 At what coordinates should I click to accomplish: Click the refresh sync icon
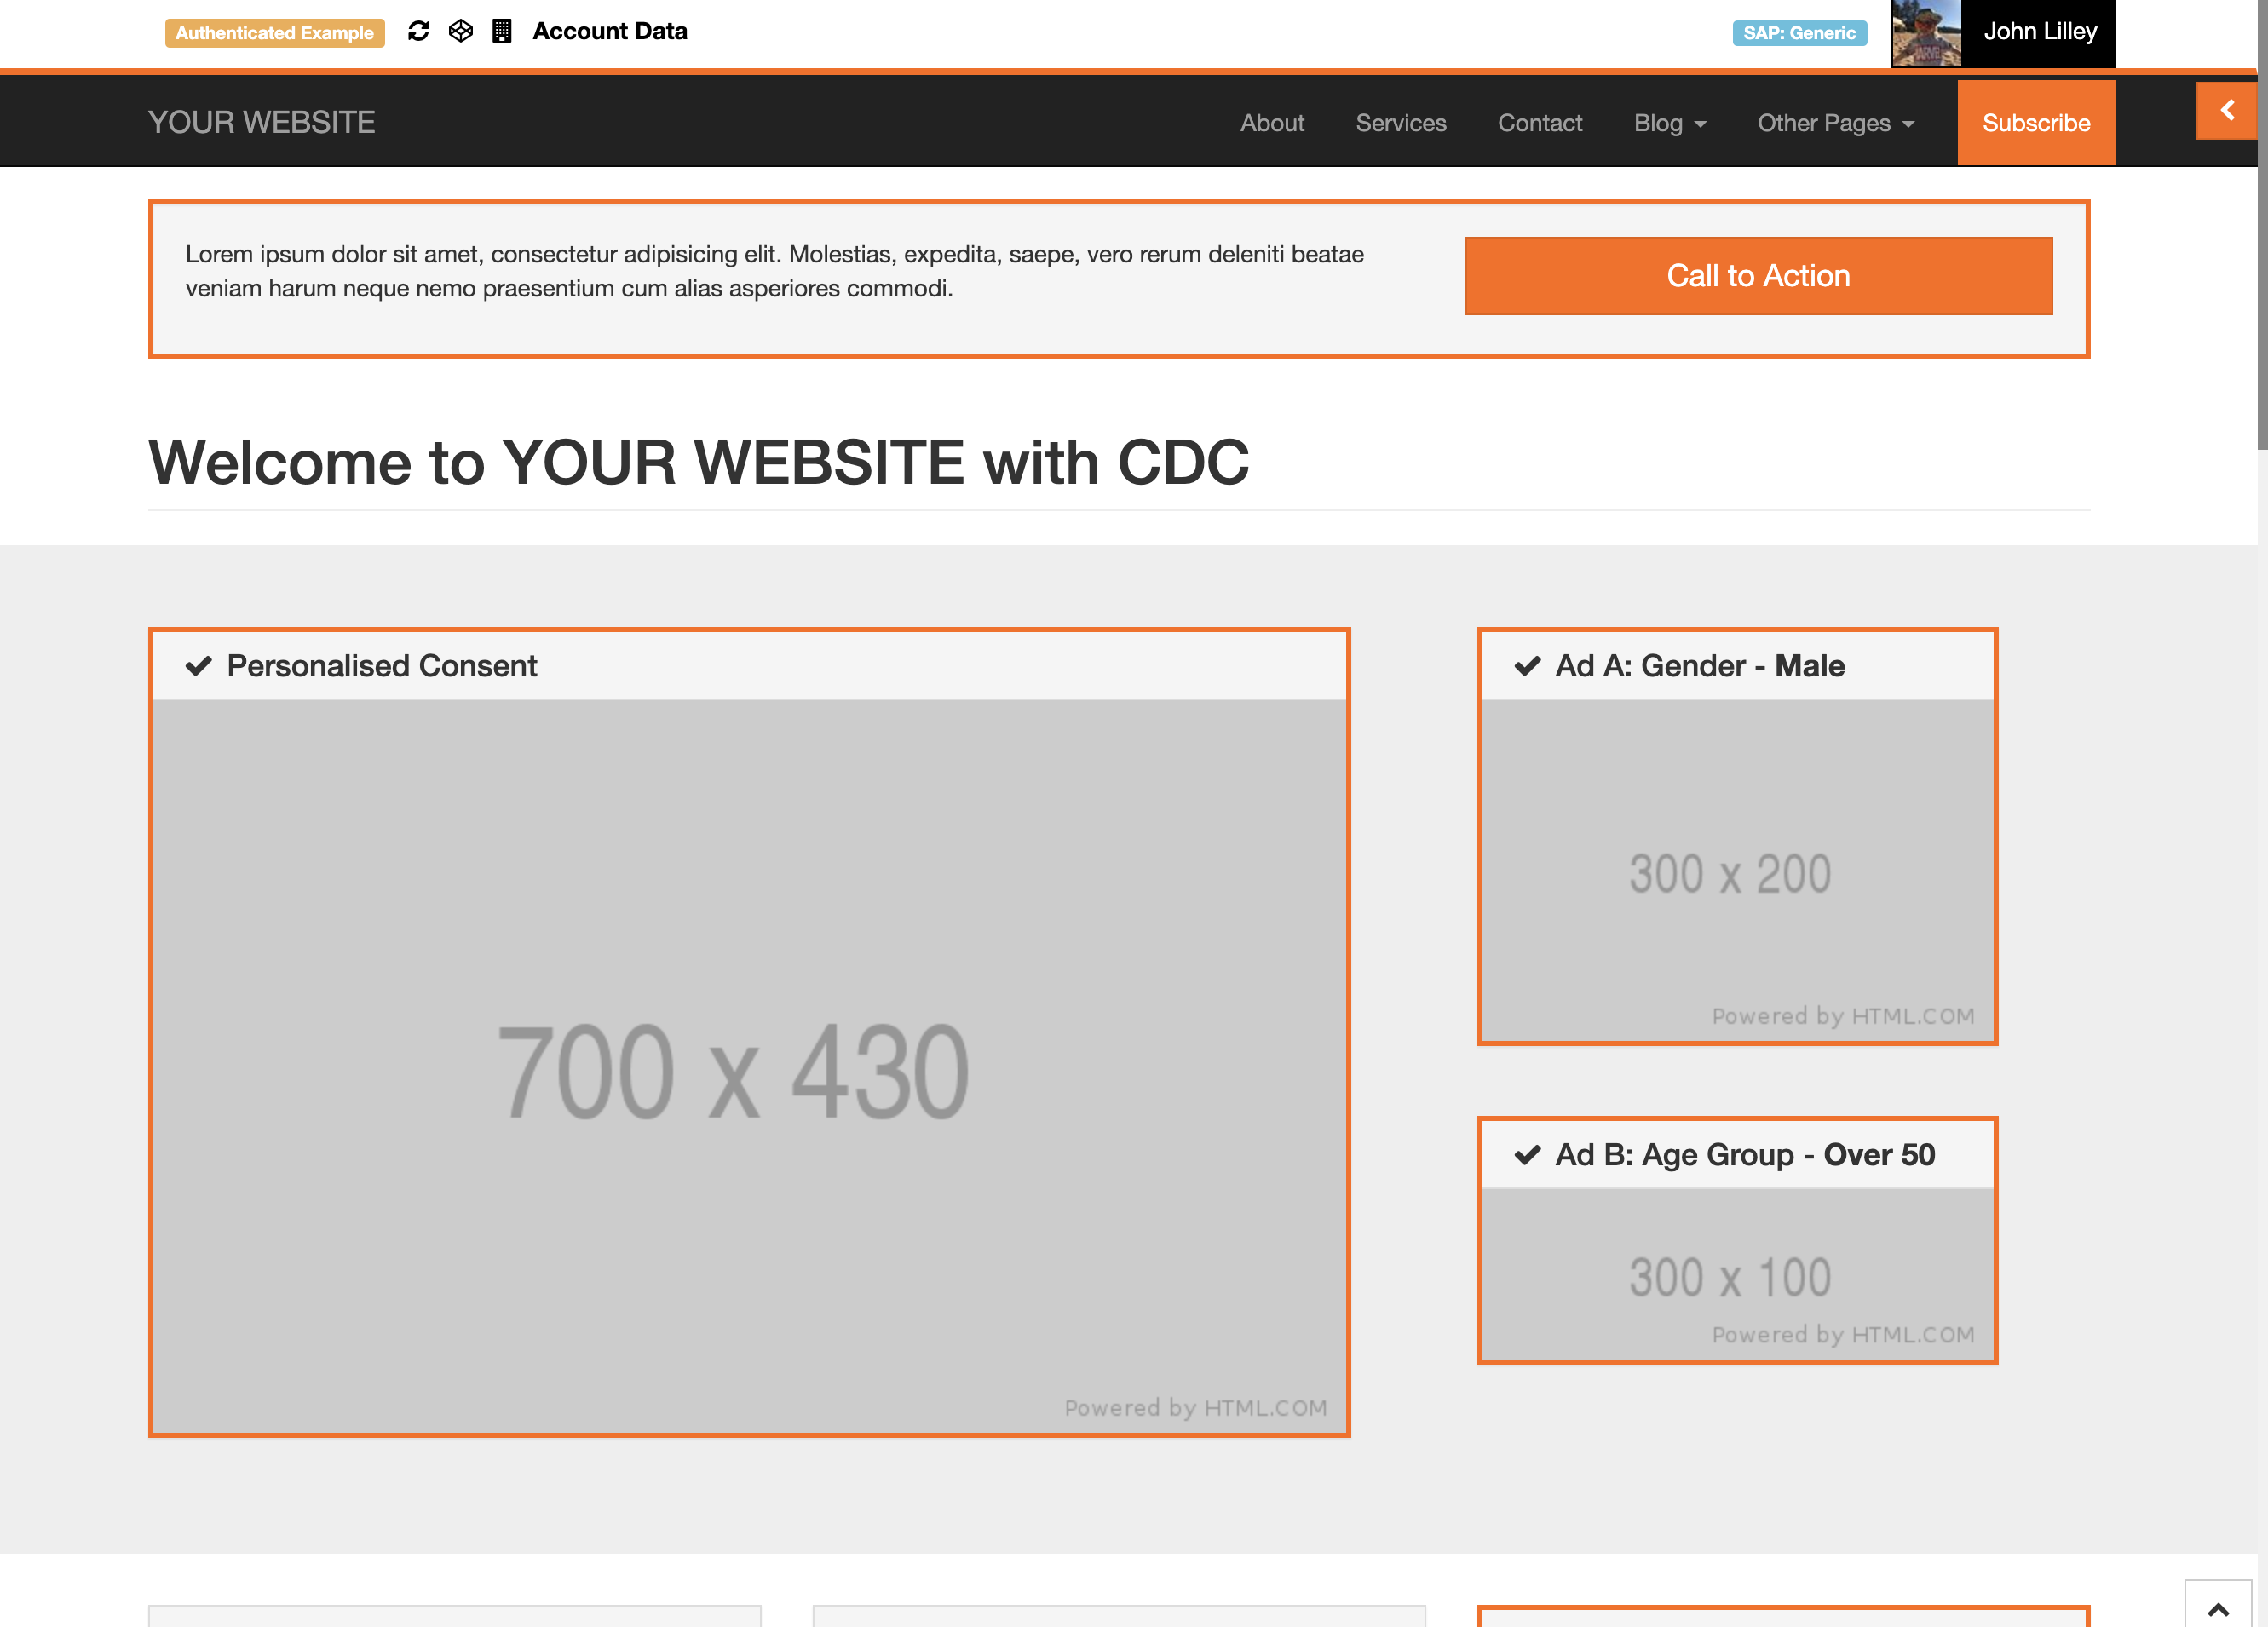pyautogui.click(x=418, y=31)
